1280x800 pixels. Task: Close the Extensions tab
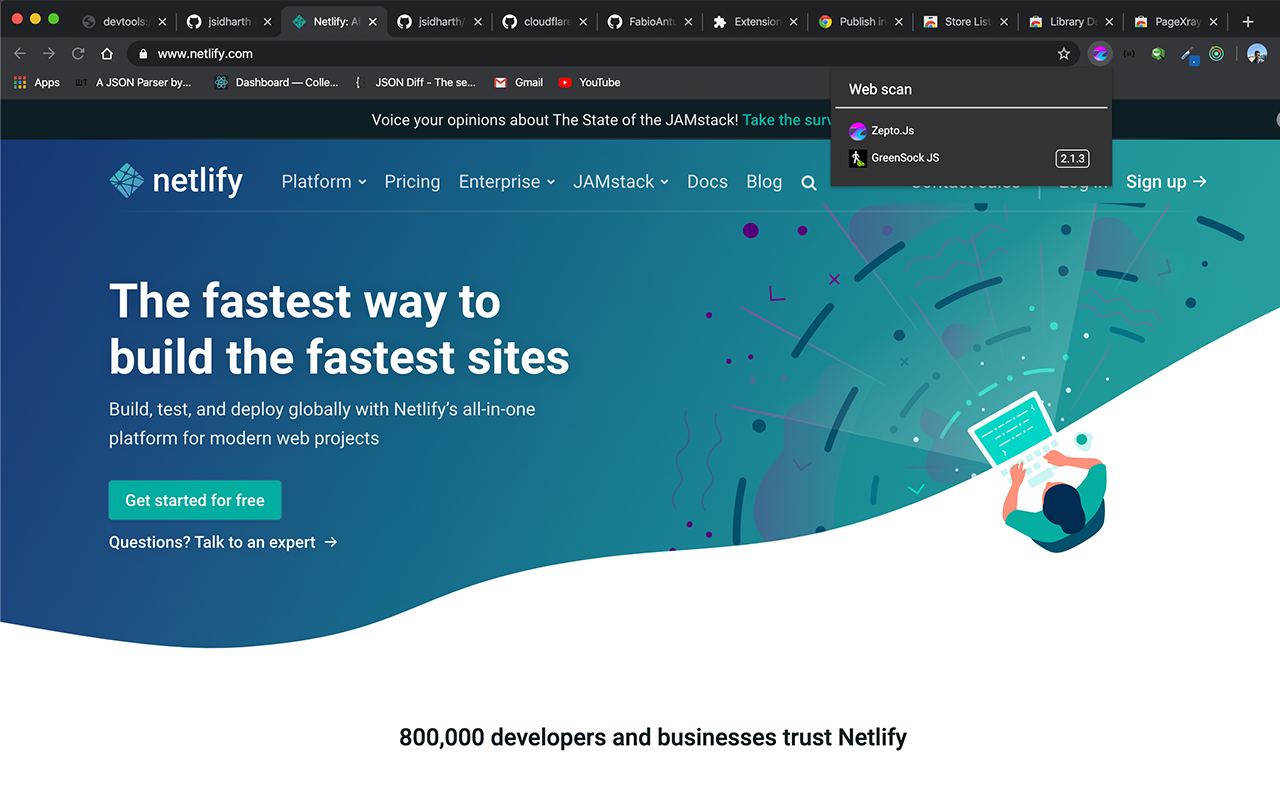point(793,21)
